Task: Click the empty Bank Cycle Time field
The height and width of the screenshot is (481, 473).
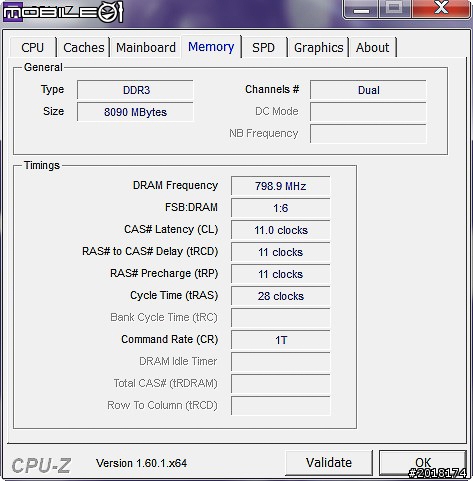Action: 281,318
